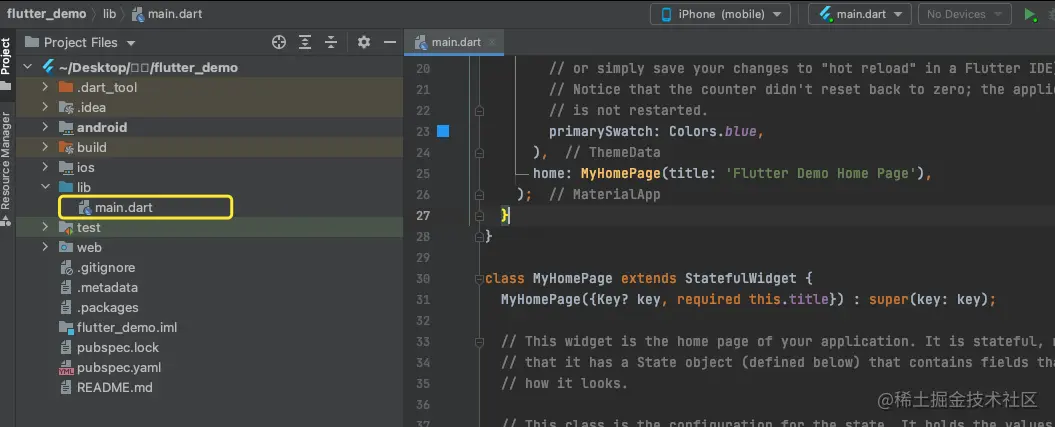Click the pubspec.yaml YML file icon
This screenshot has width=1055, height=427.
[x=66, y=368]
